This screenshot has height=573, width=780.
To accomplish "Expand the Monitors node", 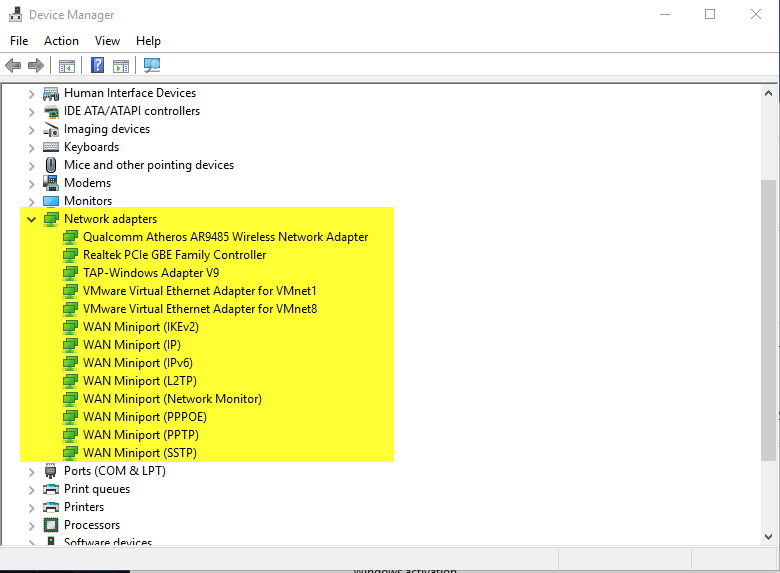I will pos(31,202).
